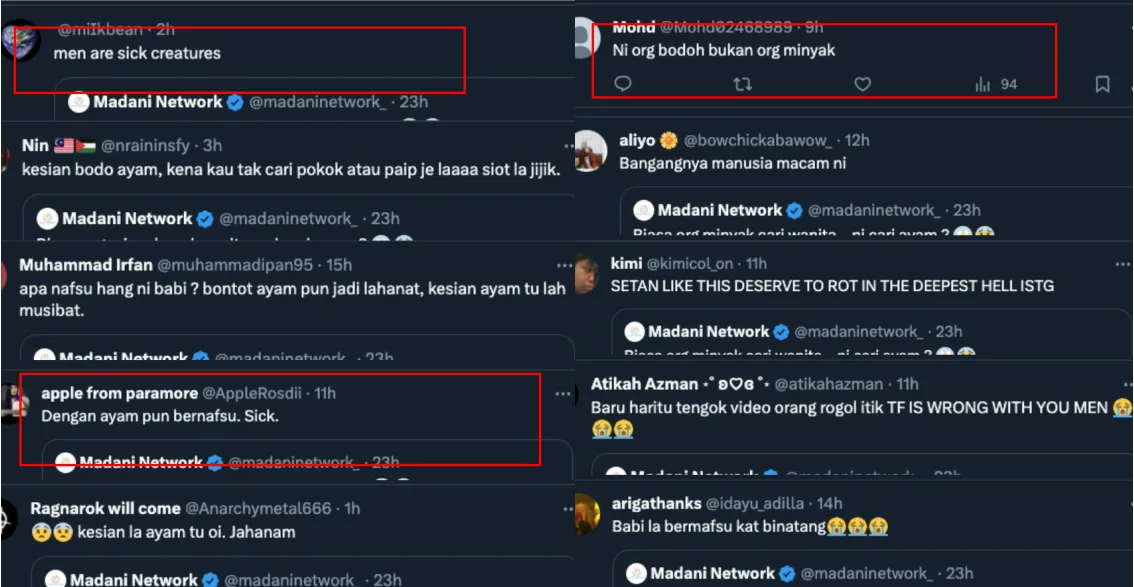Open the arigathanks profile name

tap(655, 503)
